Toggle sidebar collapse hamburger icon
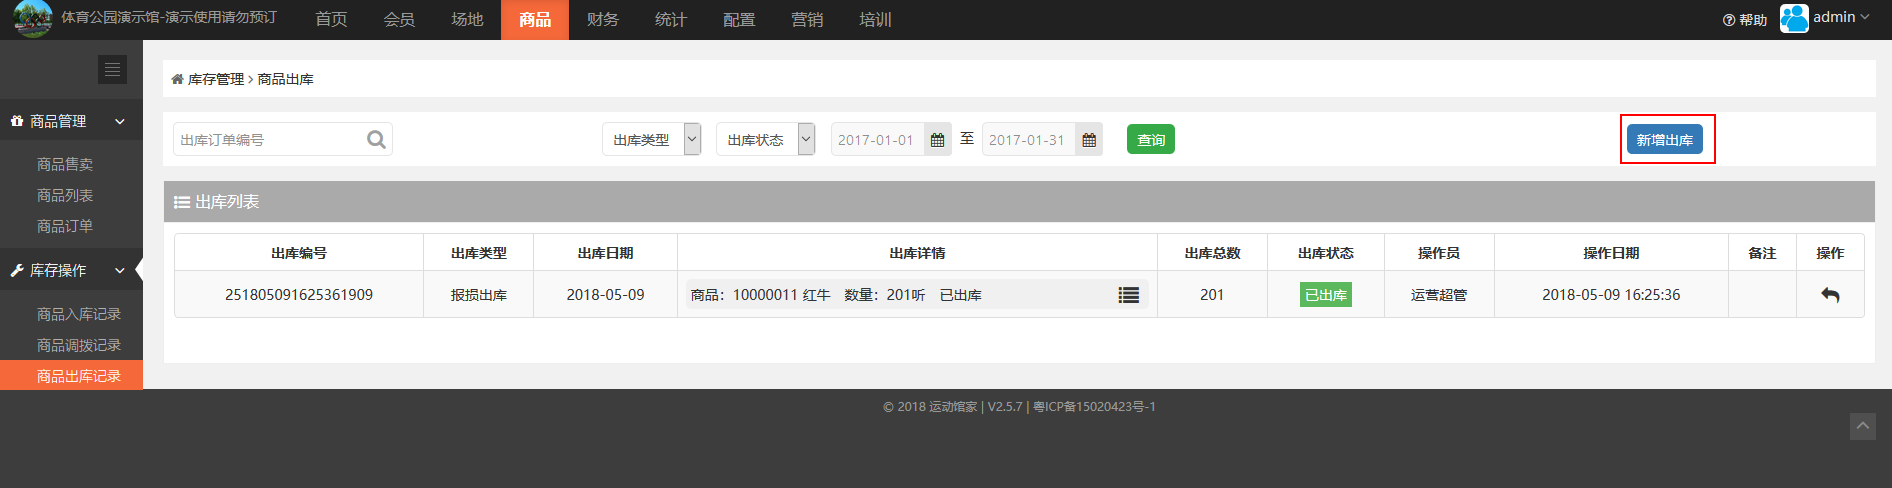The height and width of the screenshot is (488, 1892). (112, 69)
